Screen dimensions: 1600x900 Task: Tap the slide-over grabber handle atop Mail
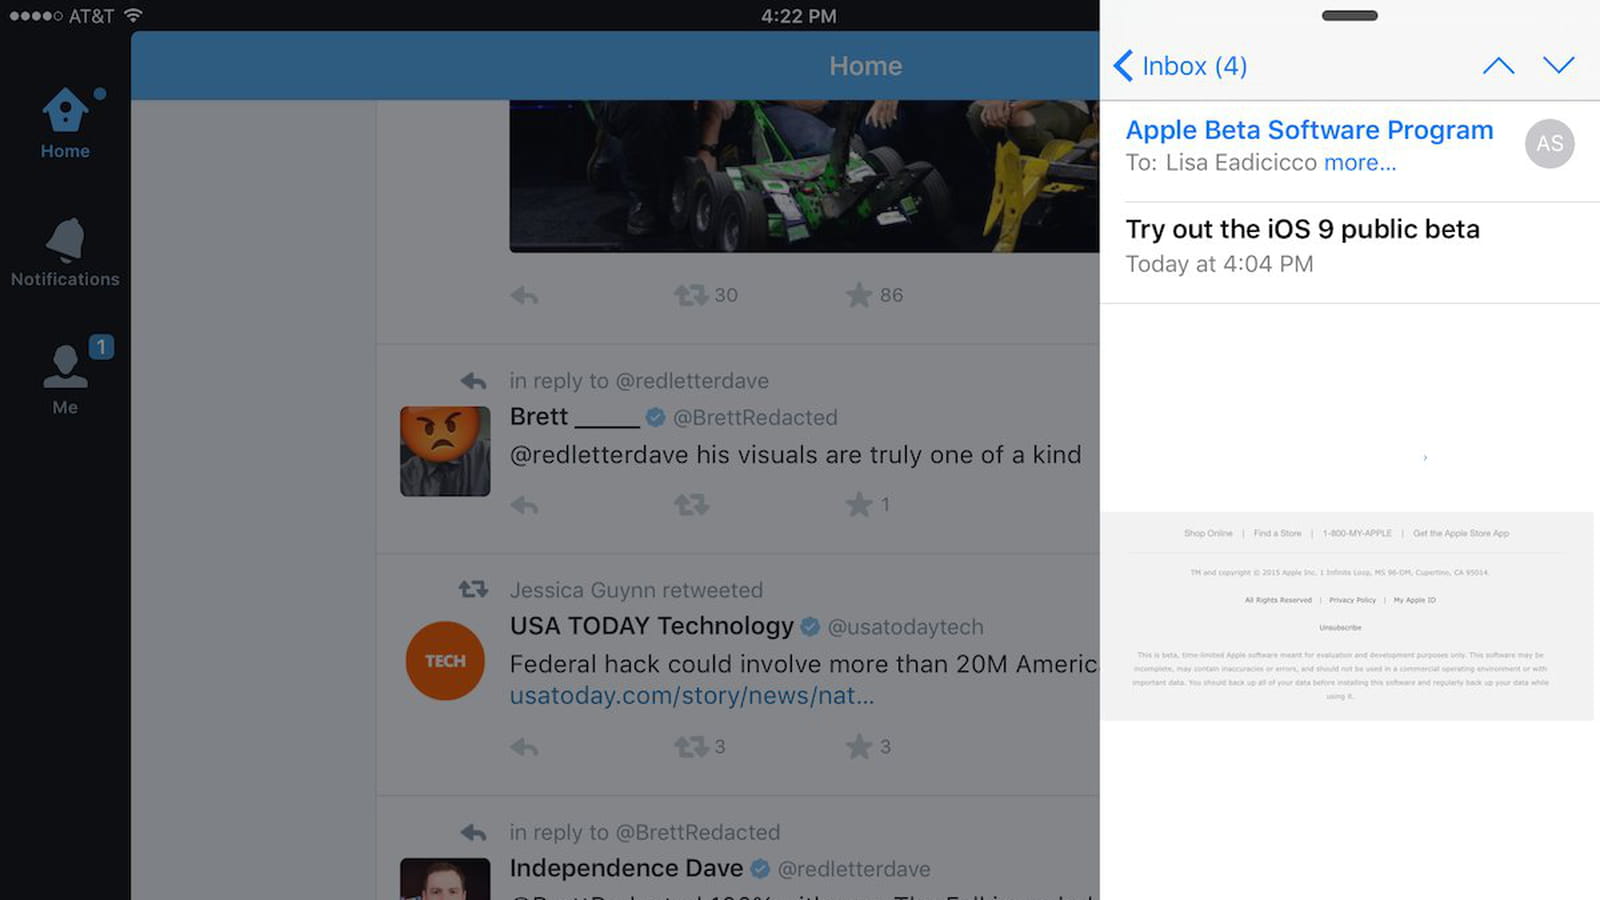(1350, 15)
